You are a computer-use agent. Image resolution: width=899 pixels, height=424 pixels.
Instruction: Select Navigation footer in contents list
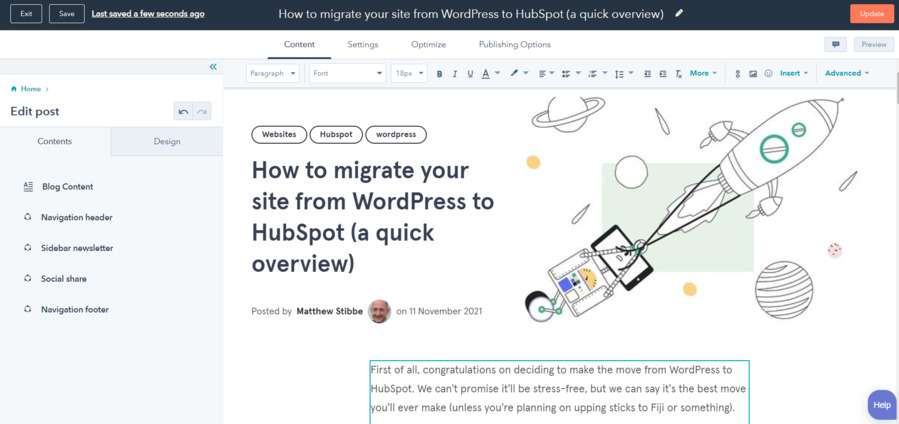pos(75,309)
